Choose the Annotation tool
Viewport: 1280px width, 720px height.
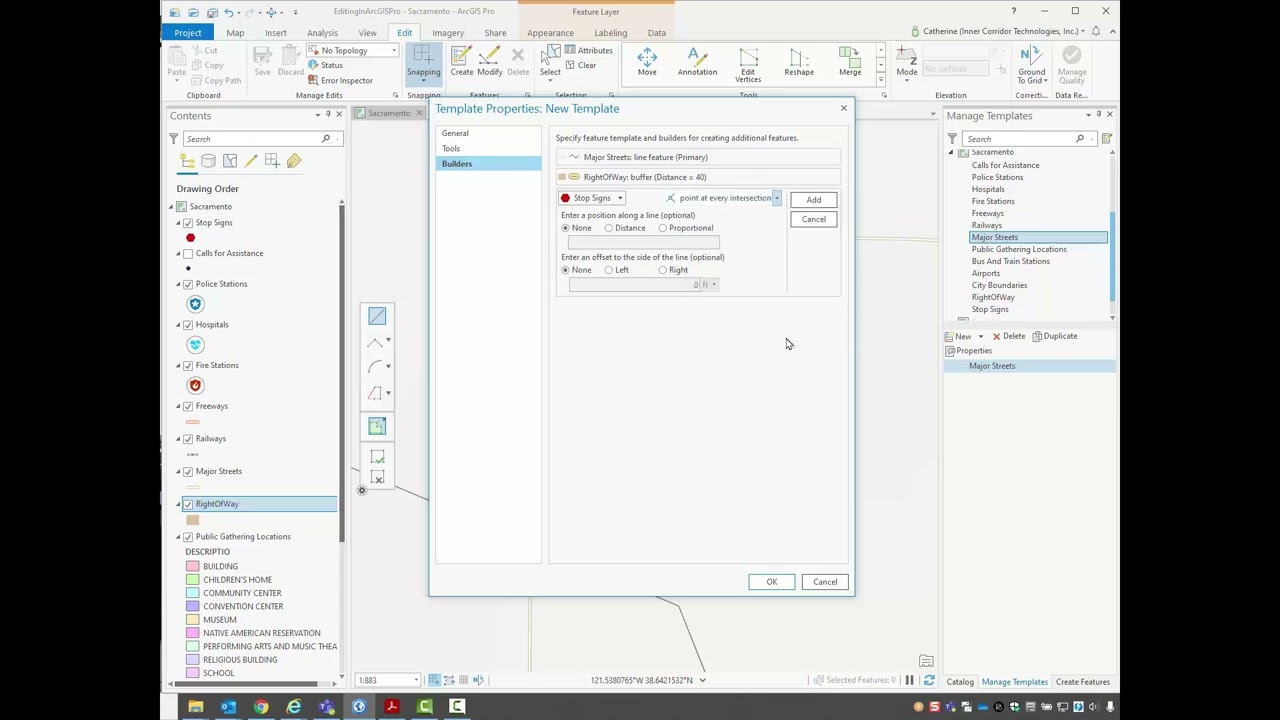(697, 62)
